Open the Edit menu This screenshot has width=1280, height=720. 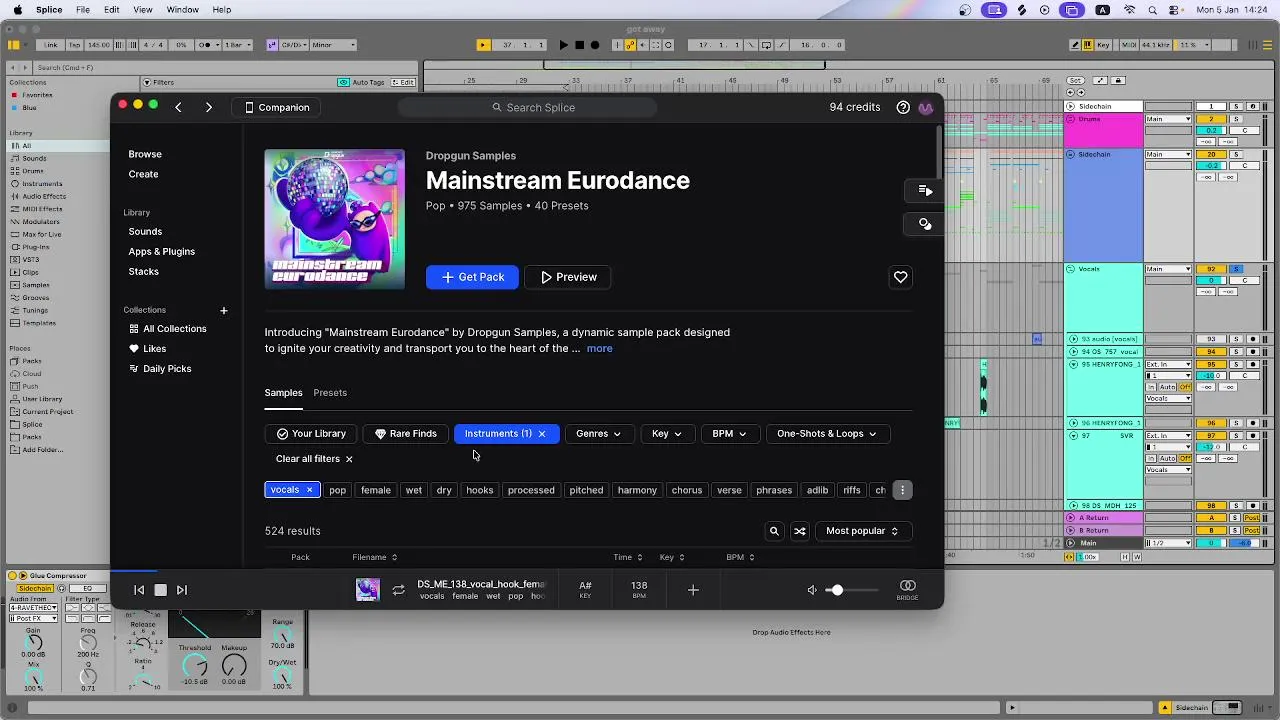pyautogui.click(x=112, y=10)
